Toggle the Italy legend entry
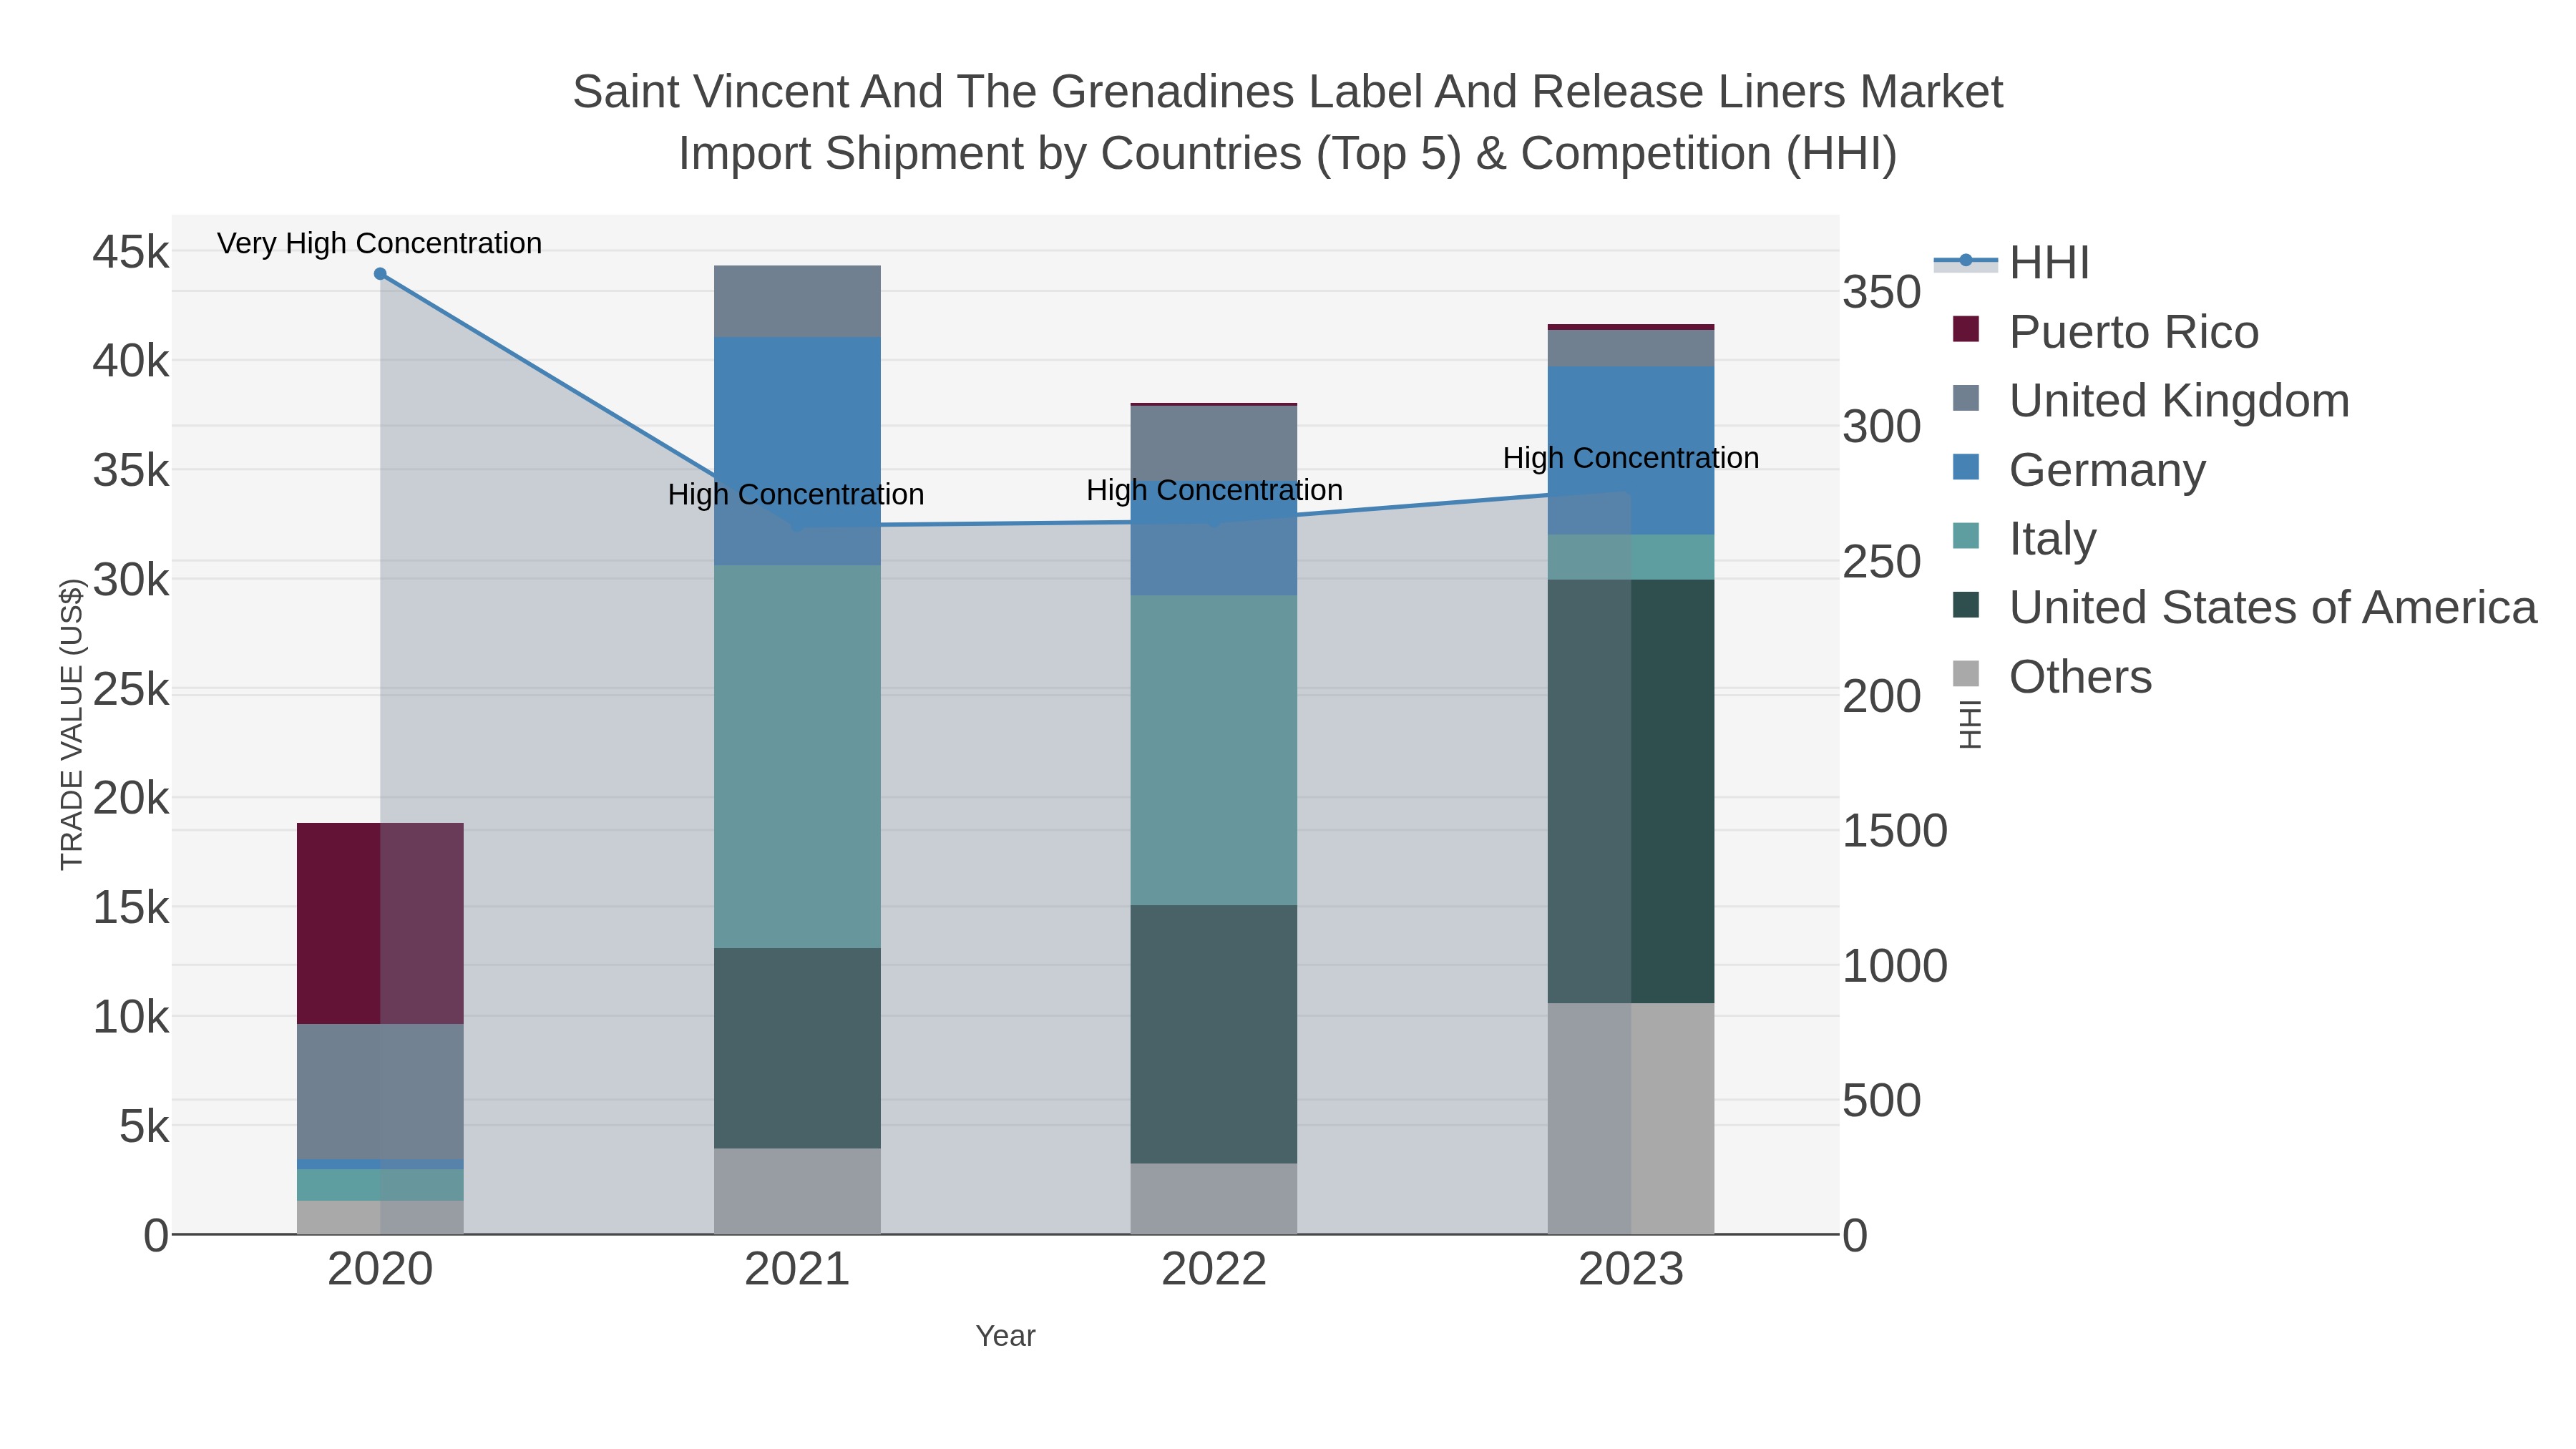Viewport: 2576px width, 1449px height. pyautogui.click(x=2024, y=539)
